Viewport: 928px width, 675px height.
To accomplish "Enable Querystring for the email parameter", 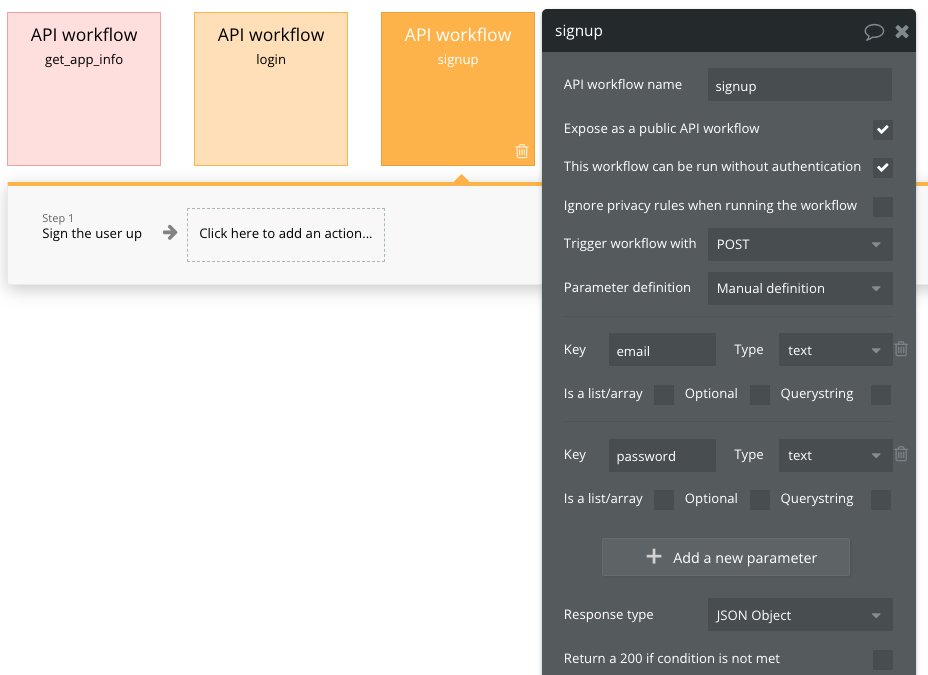I will point(880,395).
